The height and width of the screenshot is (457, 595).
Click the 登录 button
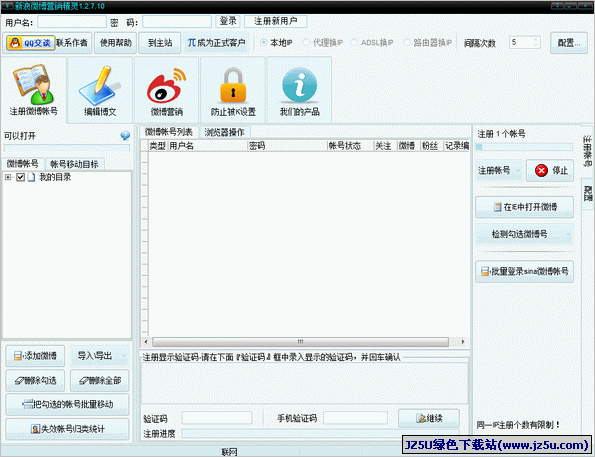click(x=228, y=21)
